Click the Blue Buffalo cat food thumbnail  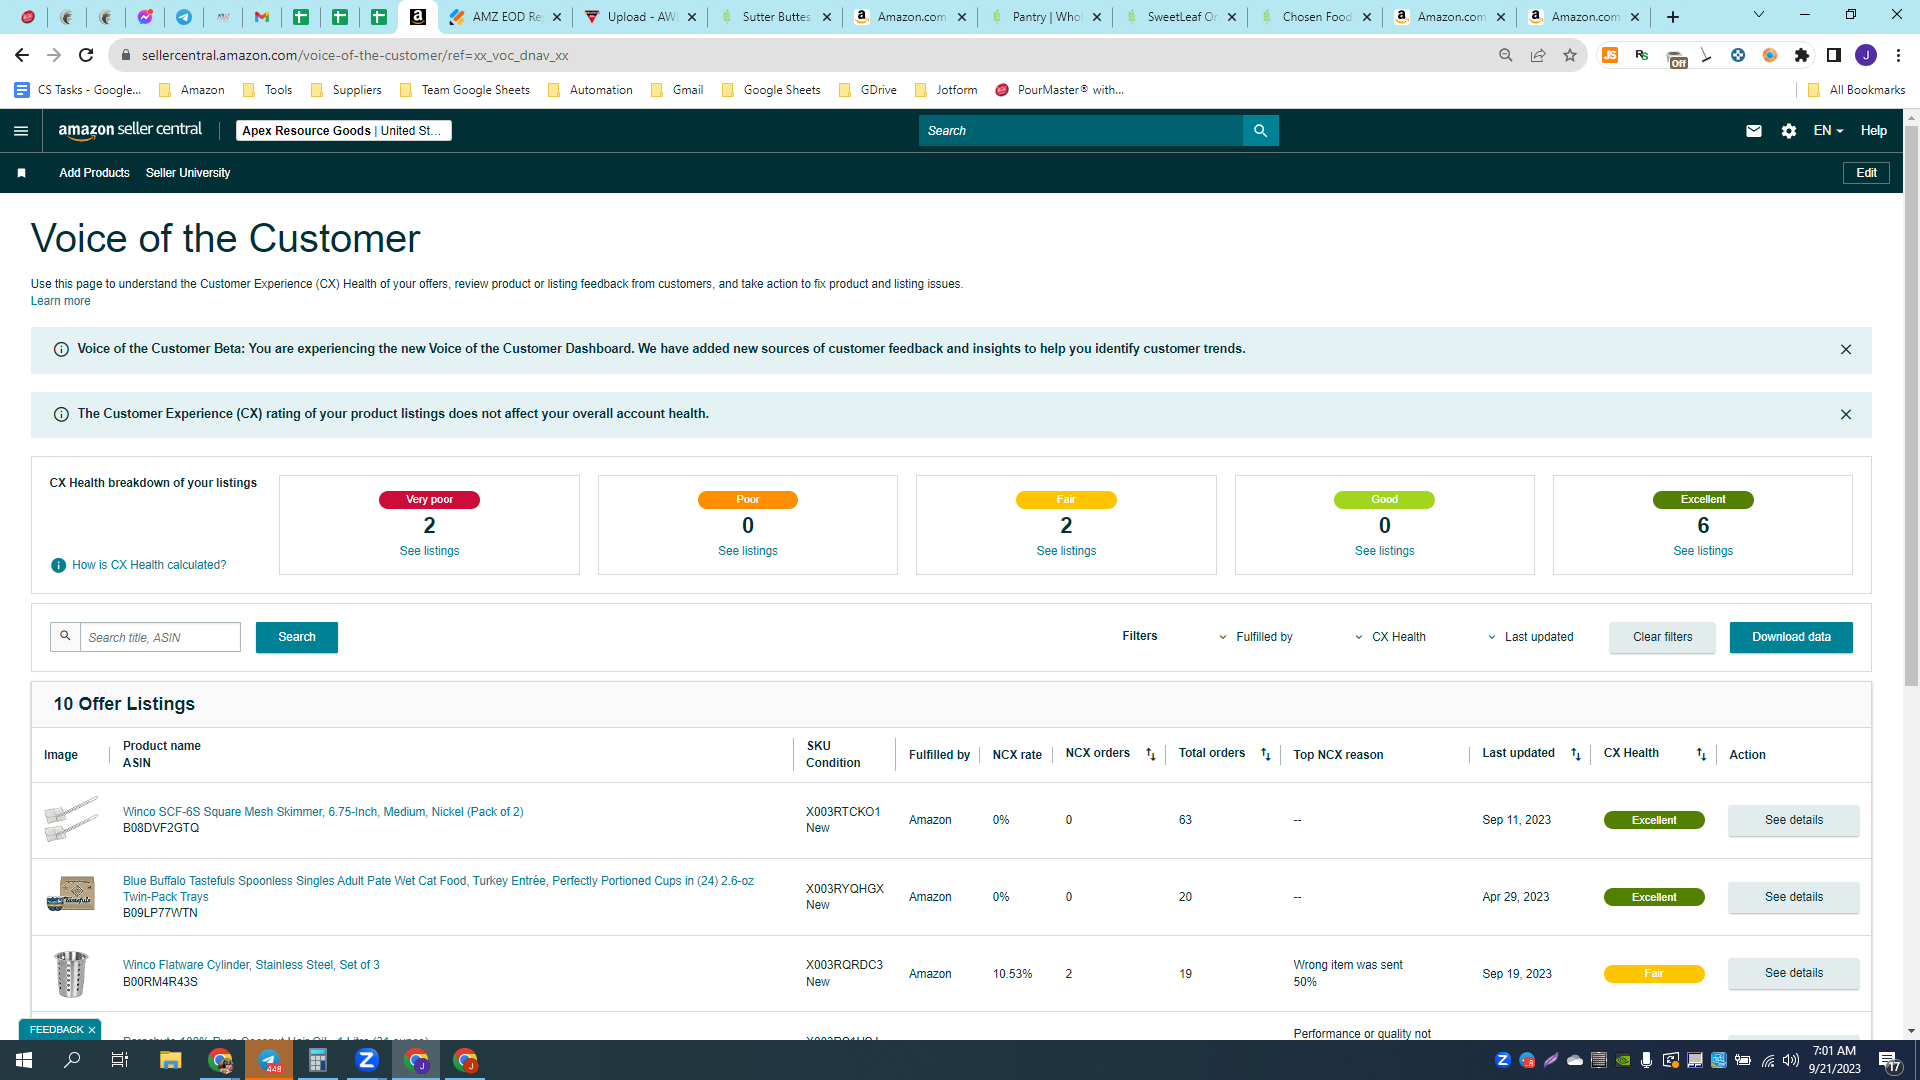coord(71,893)
